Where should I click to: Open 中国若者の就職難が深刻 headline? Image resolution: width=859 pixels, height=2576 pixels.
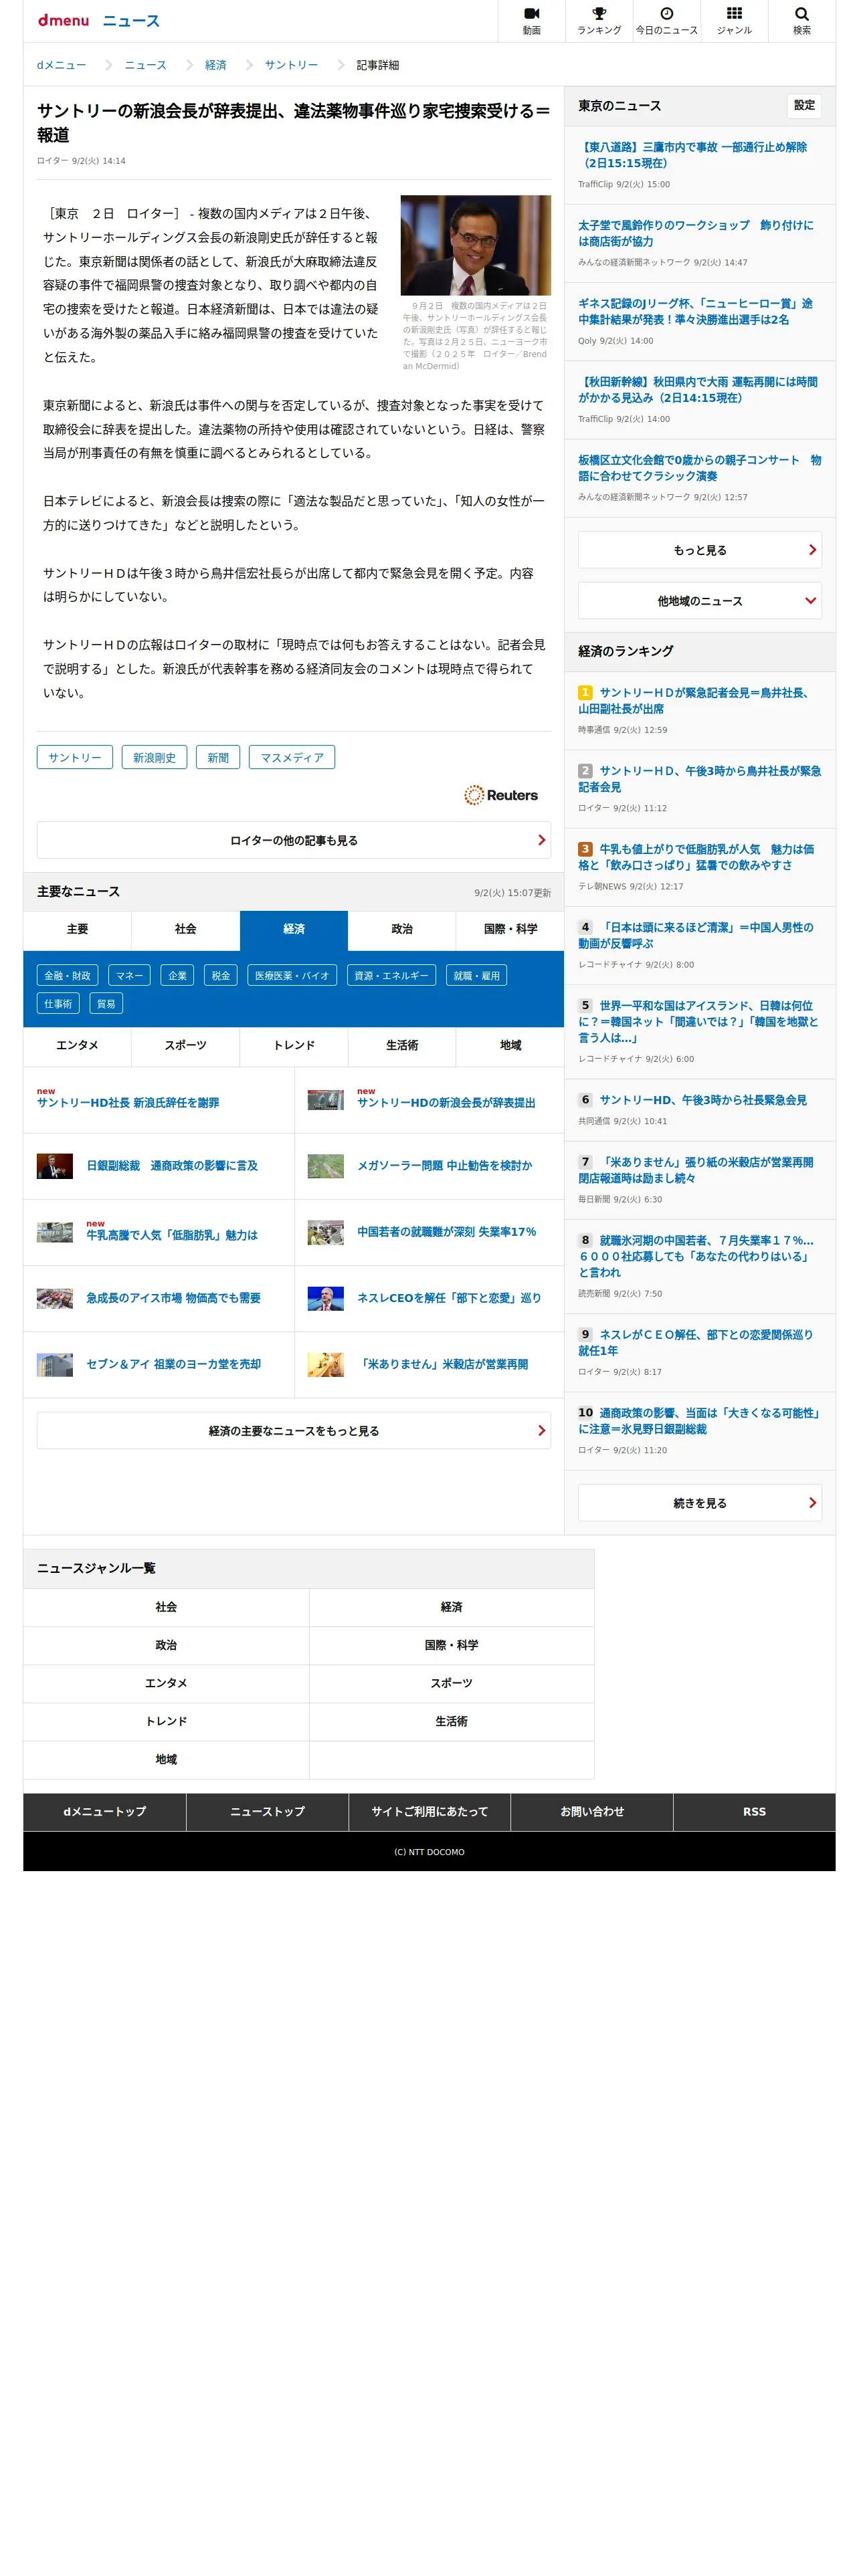coord(446,1232)
